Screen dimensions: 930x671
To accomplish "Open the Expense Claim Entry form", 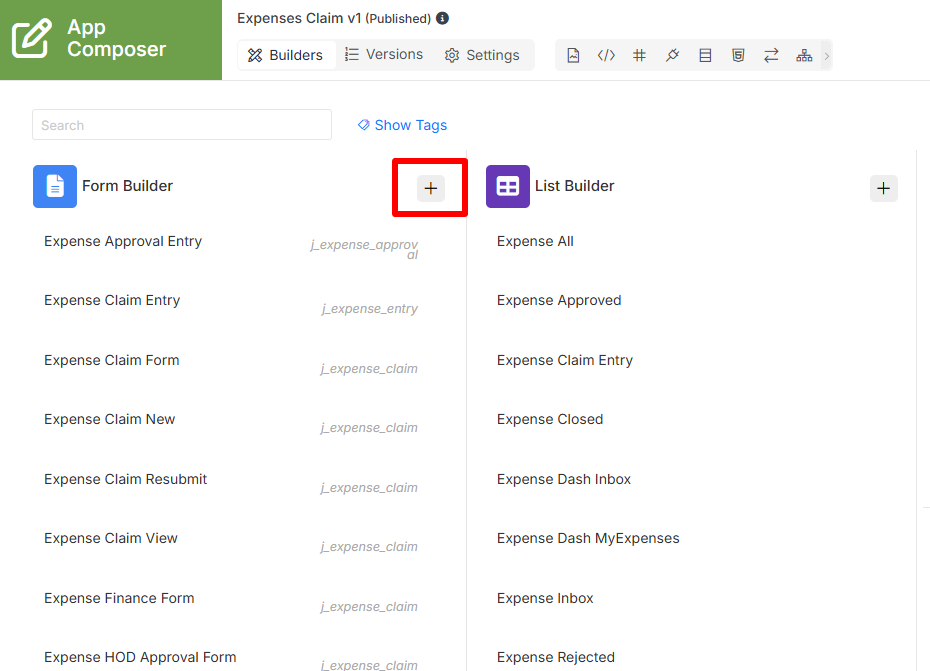I will point(112,300).
